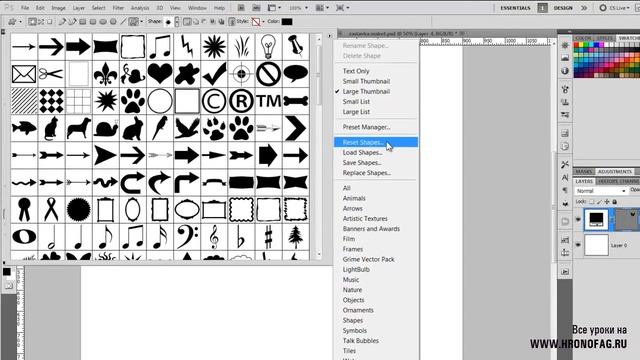Click the Essentials workspace button
The image size is (640, 360).
[x=516, y=8]
